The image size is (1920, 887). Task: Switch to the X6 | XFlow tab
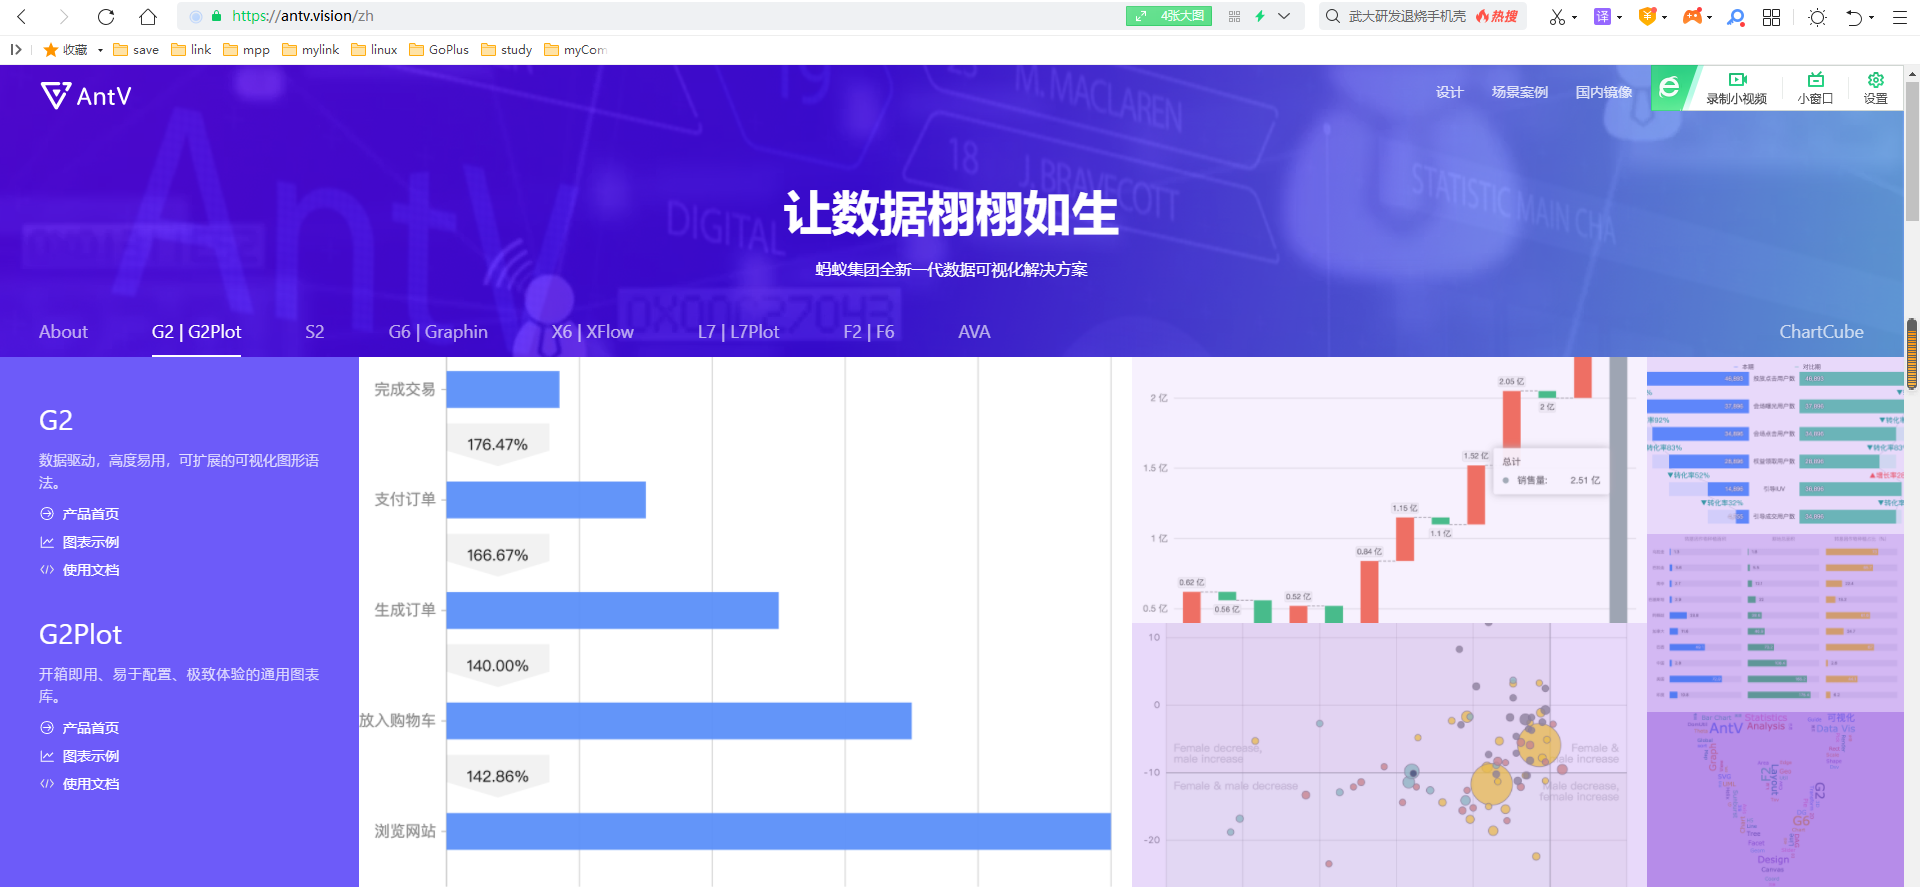click(593, 332)
